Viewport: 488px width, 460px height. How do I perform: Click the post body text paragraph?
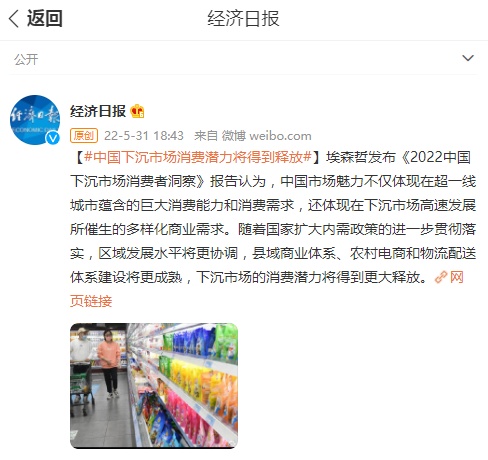click(273, 217)
